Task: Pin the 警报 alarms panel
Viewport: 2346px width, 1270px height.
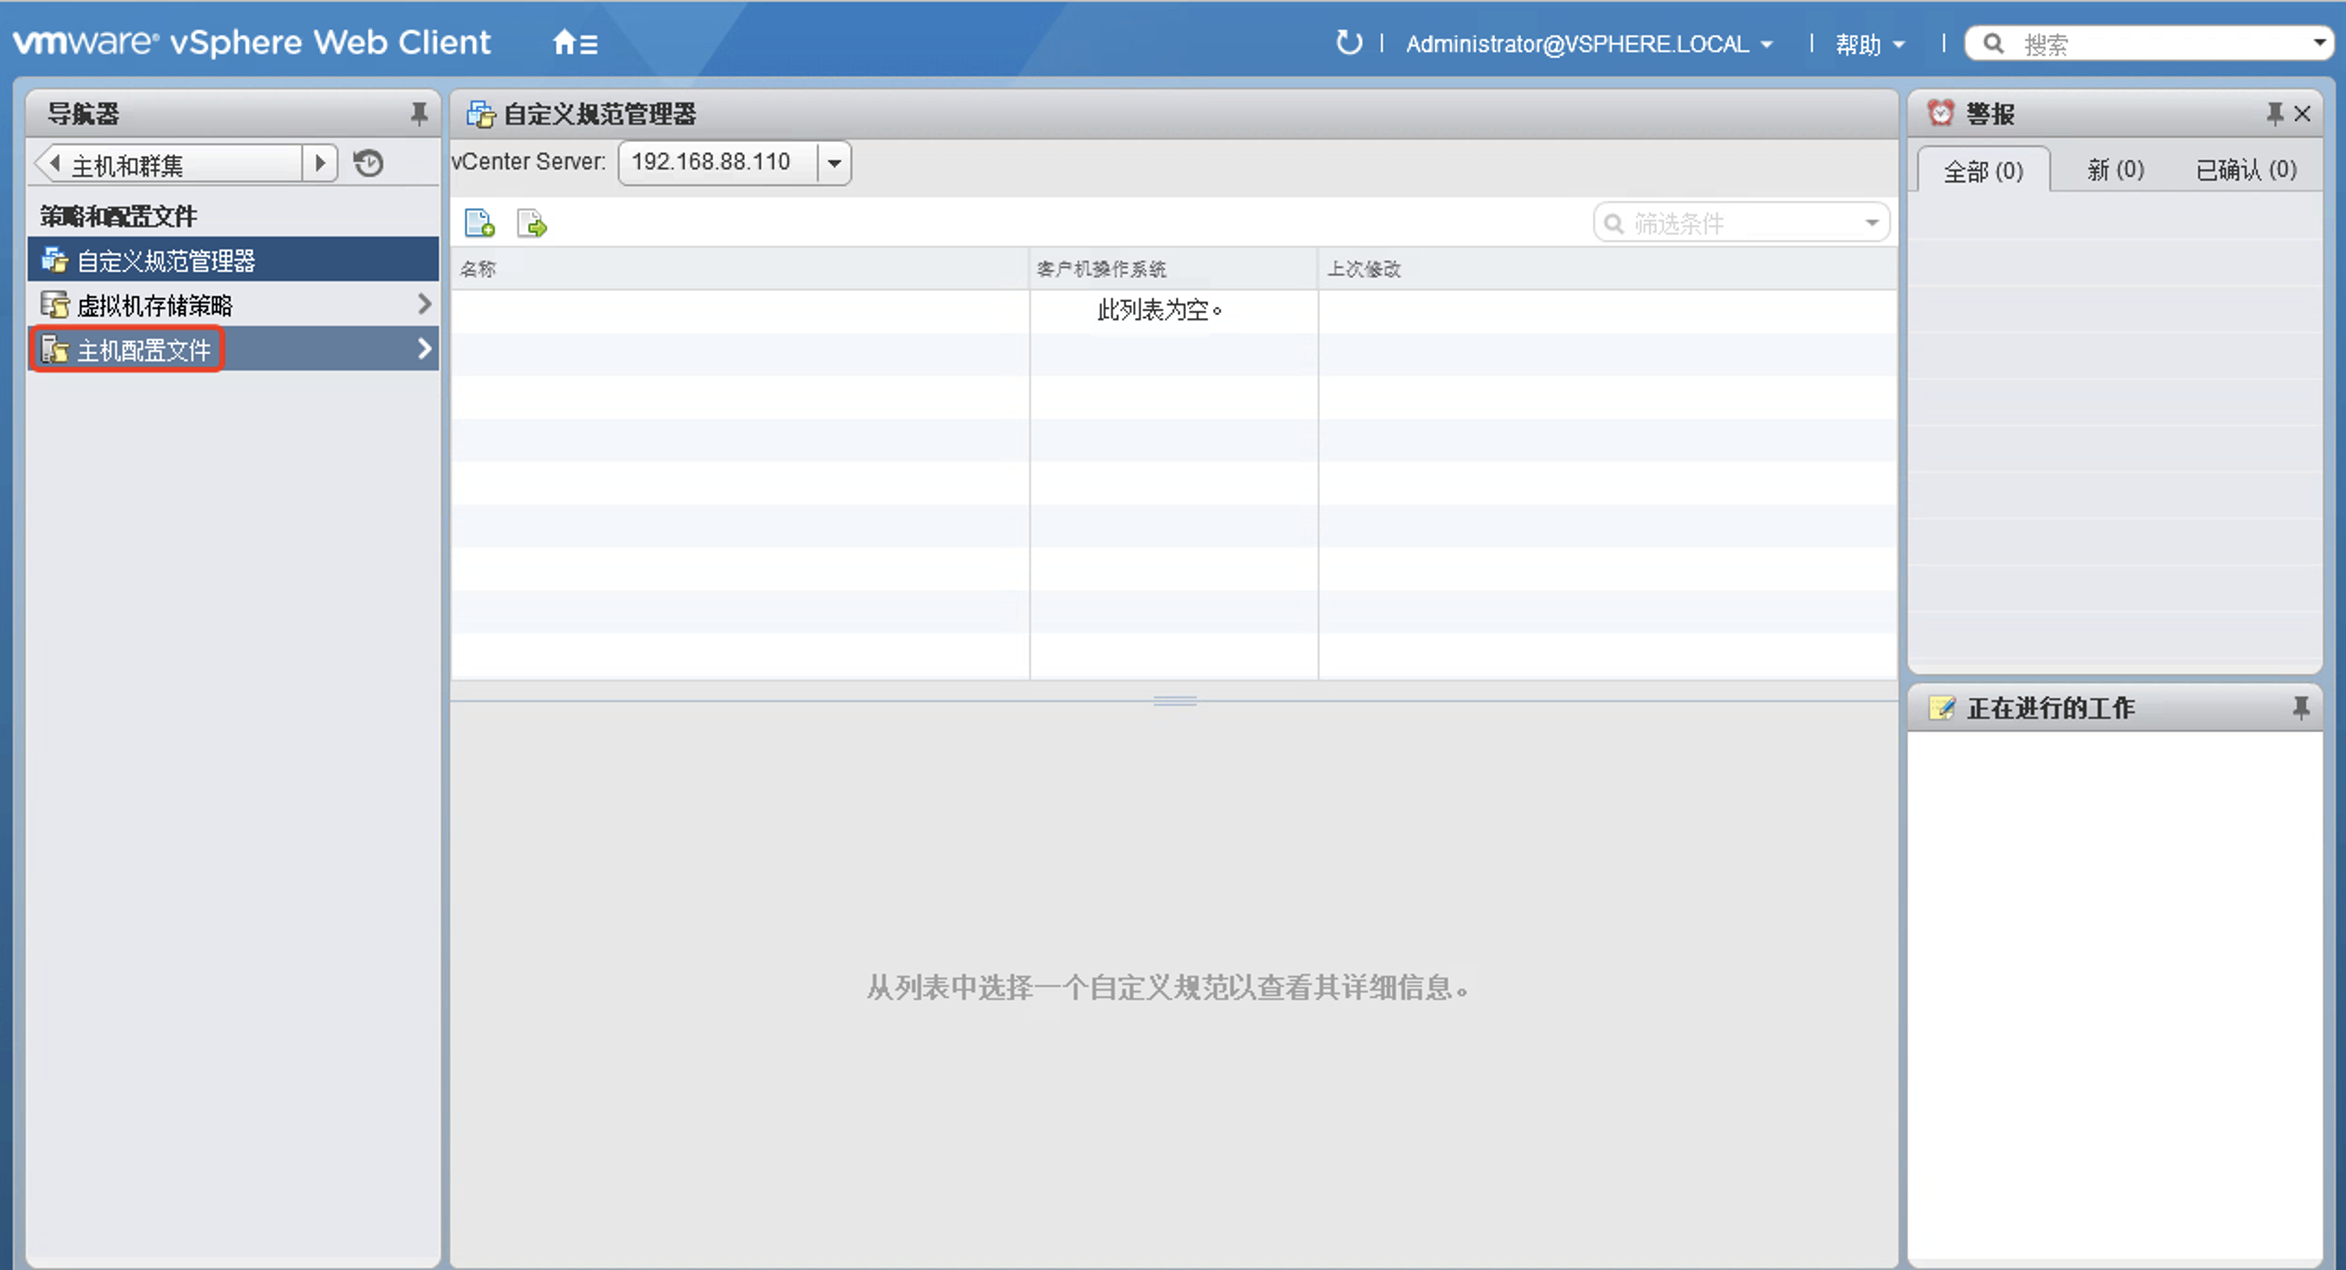Action: [2274, 114]
